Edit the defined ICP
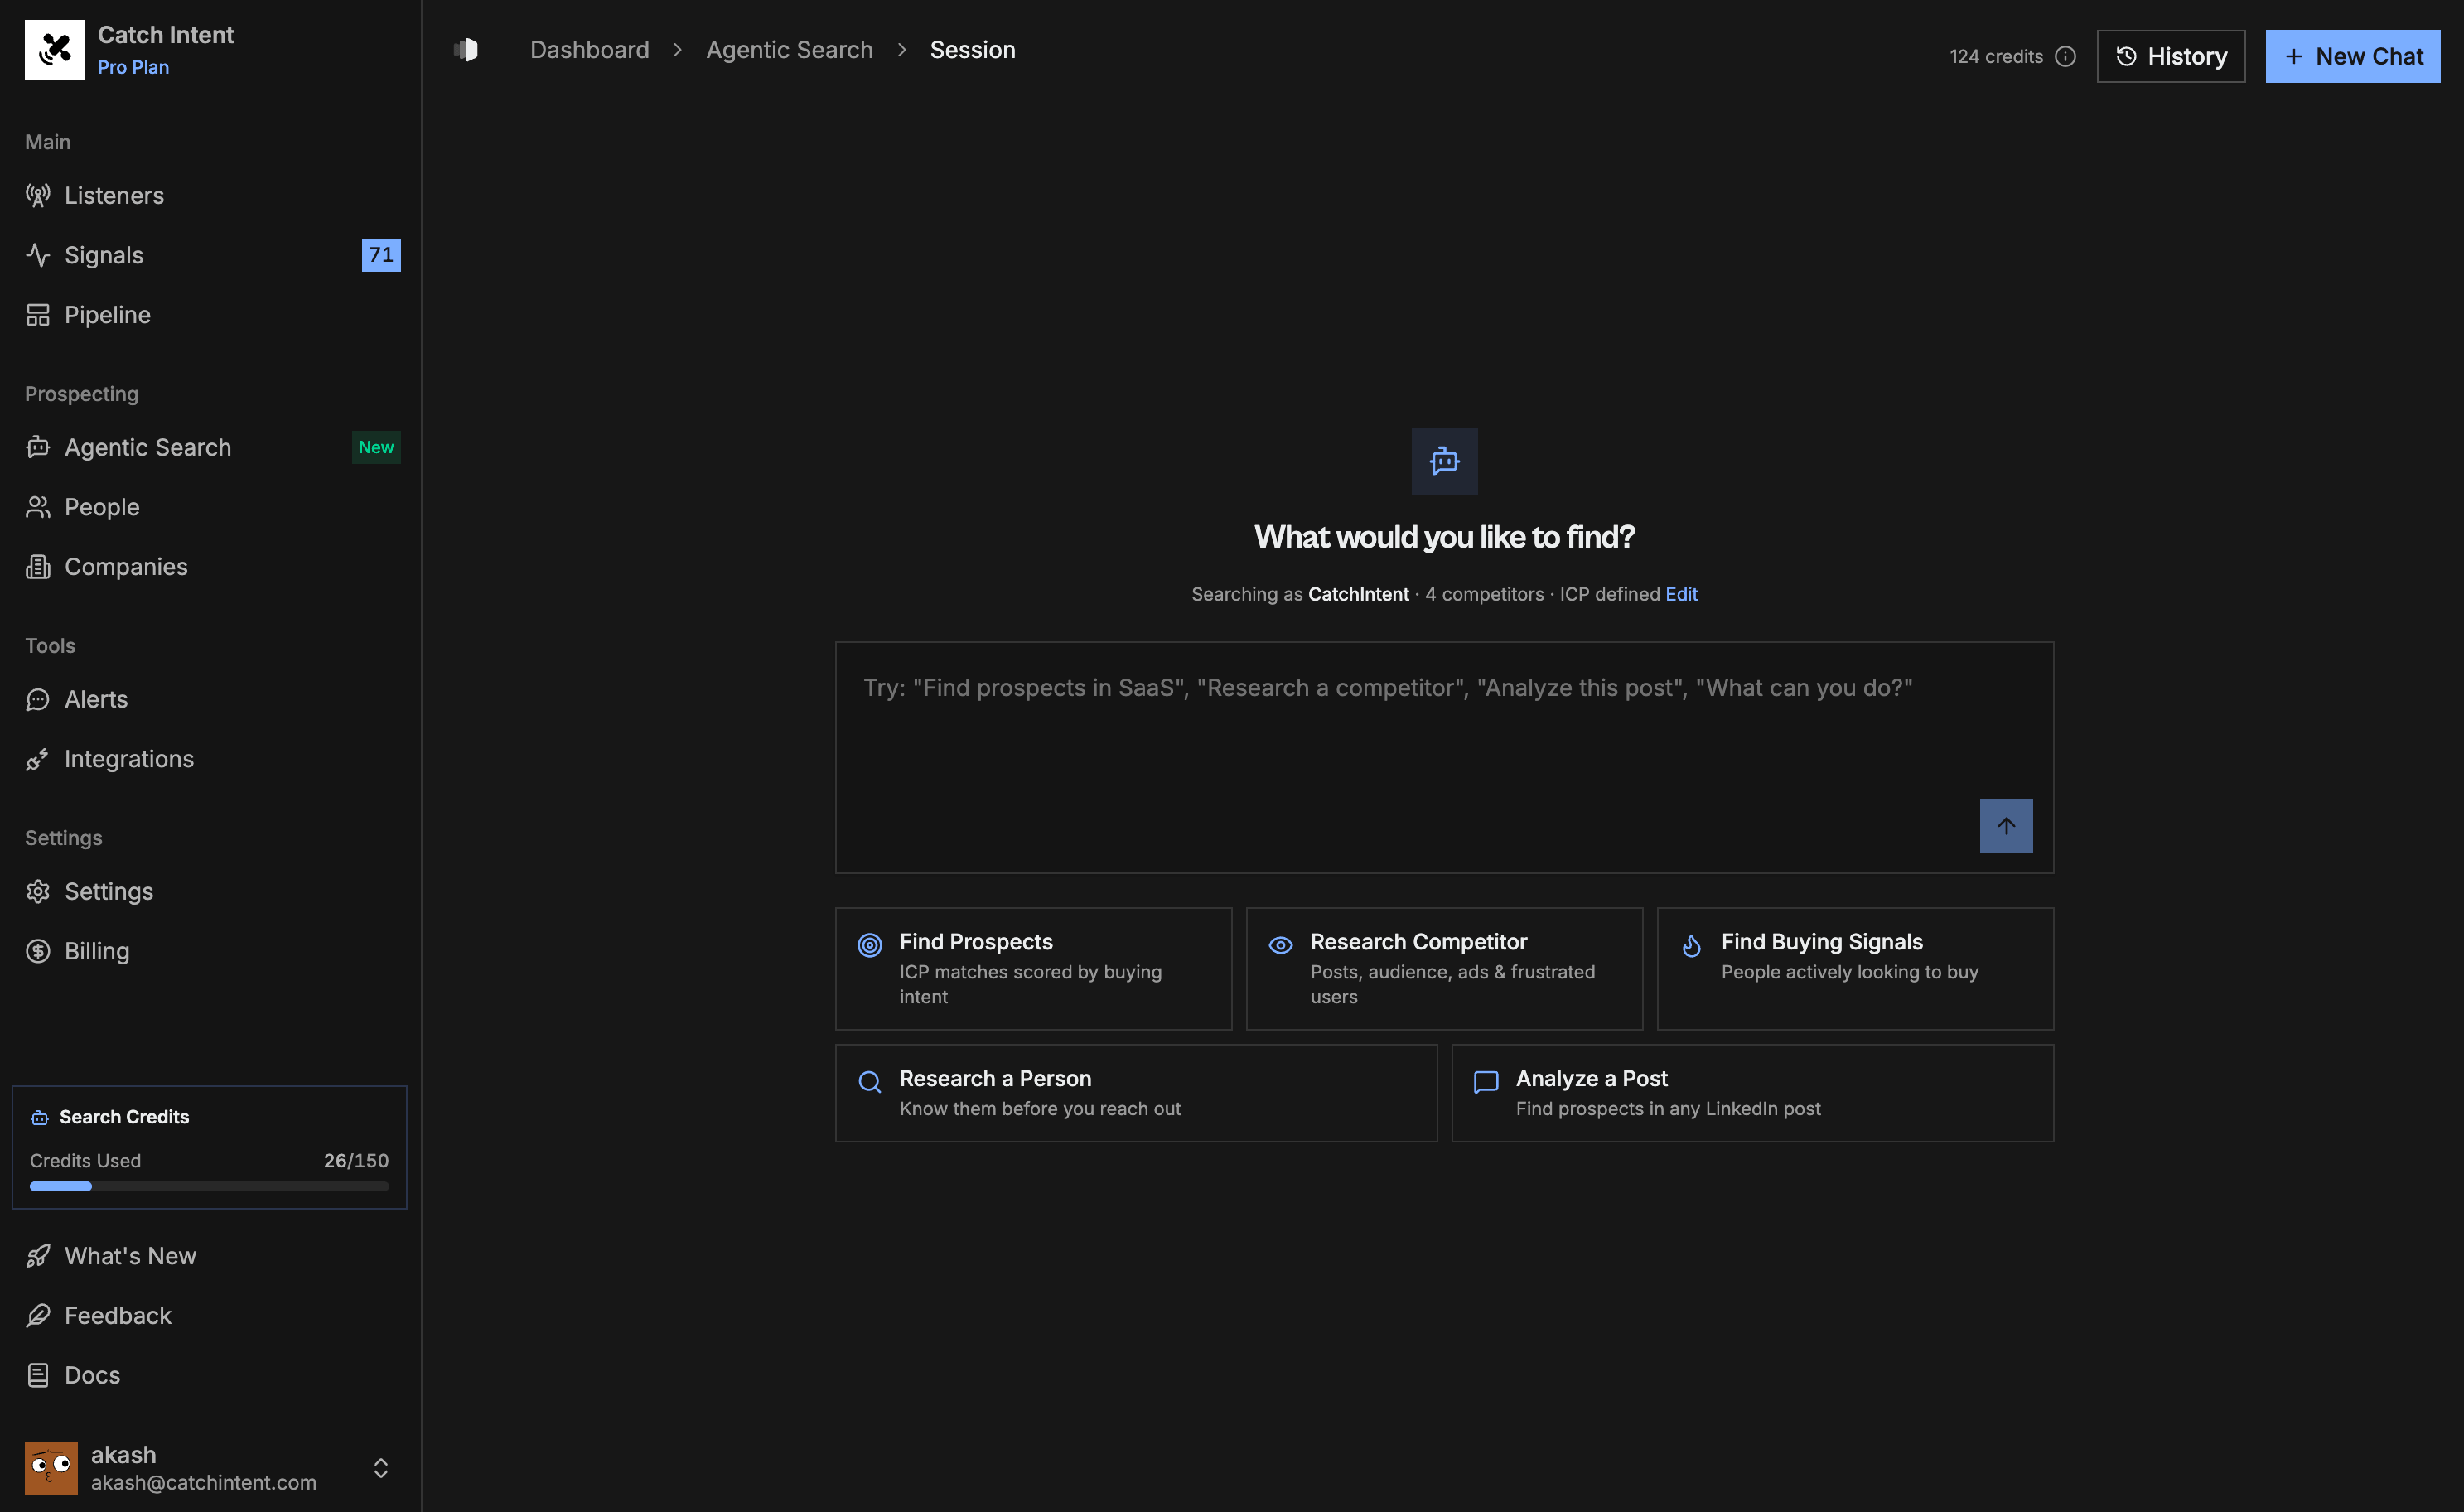 (1680, 593)
